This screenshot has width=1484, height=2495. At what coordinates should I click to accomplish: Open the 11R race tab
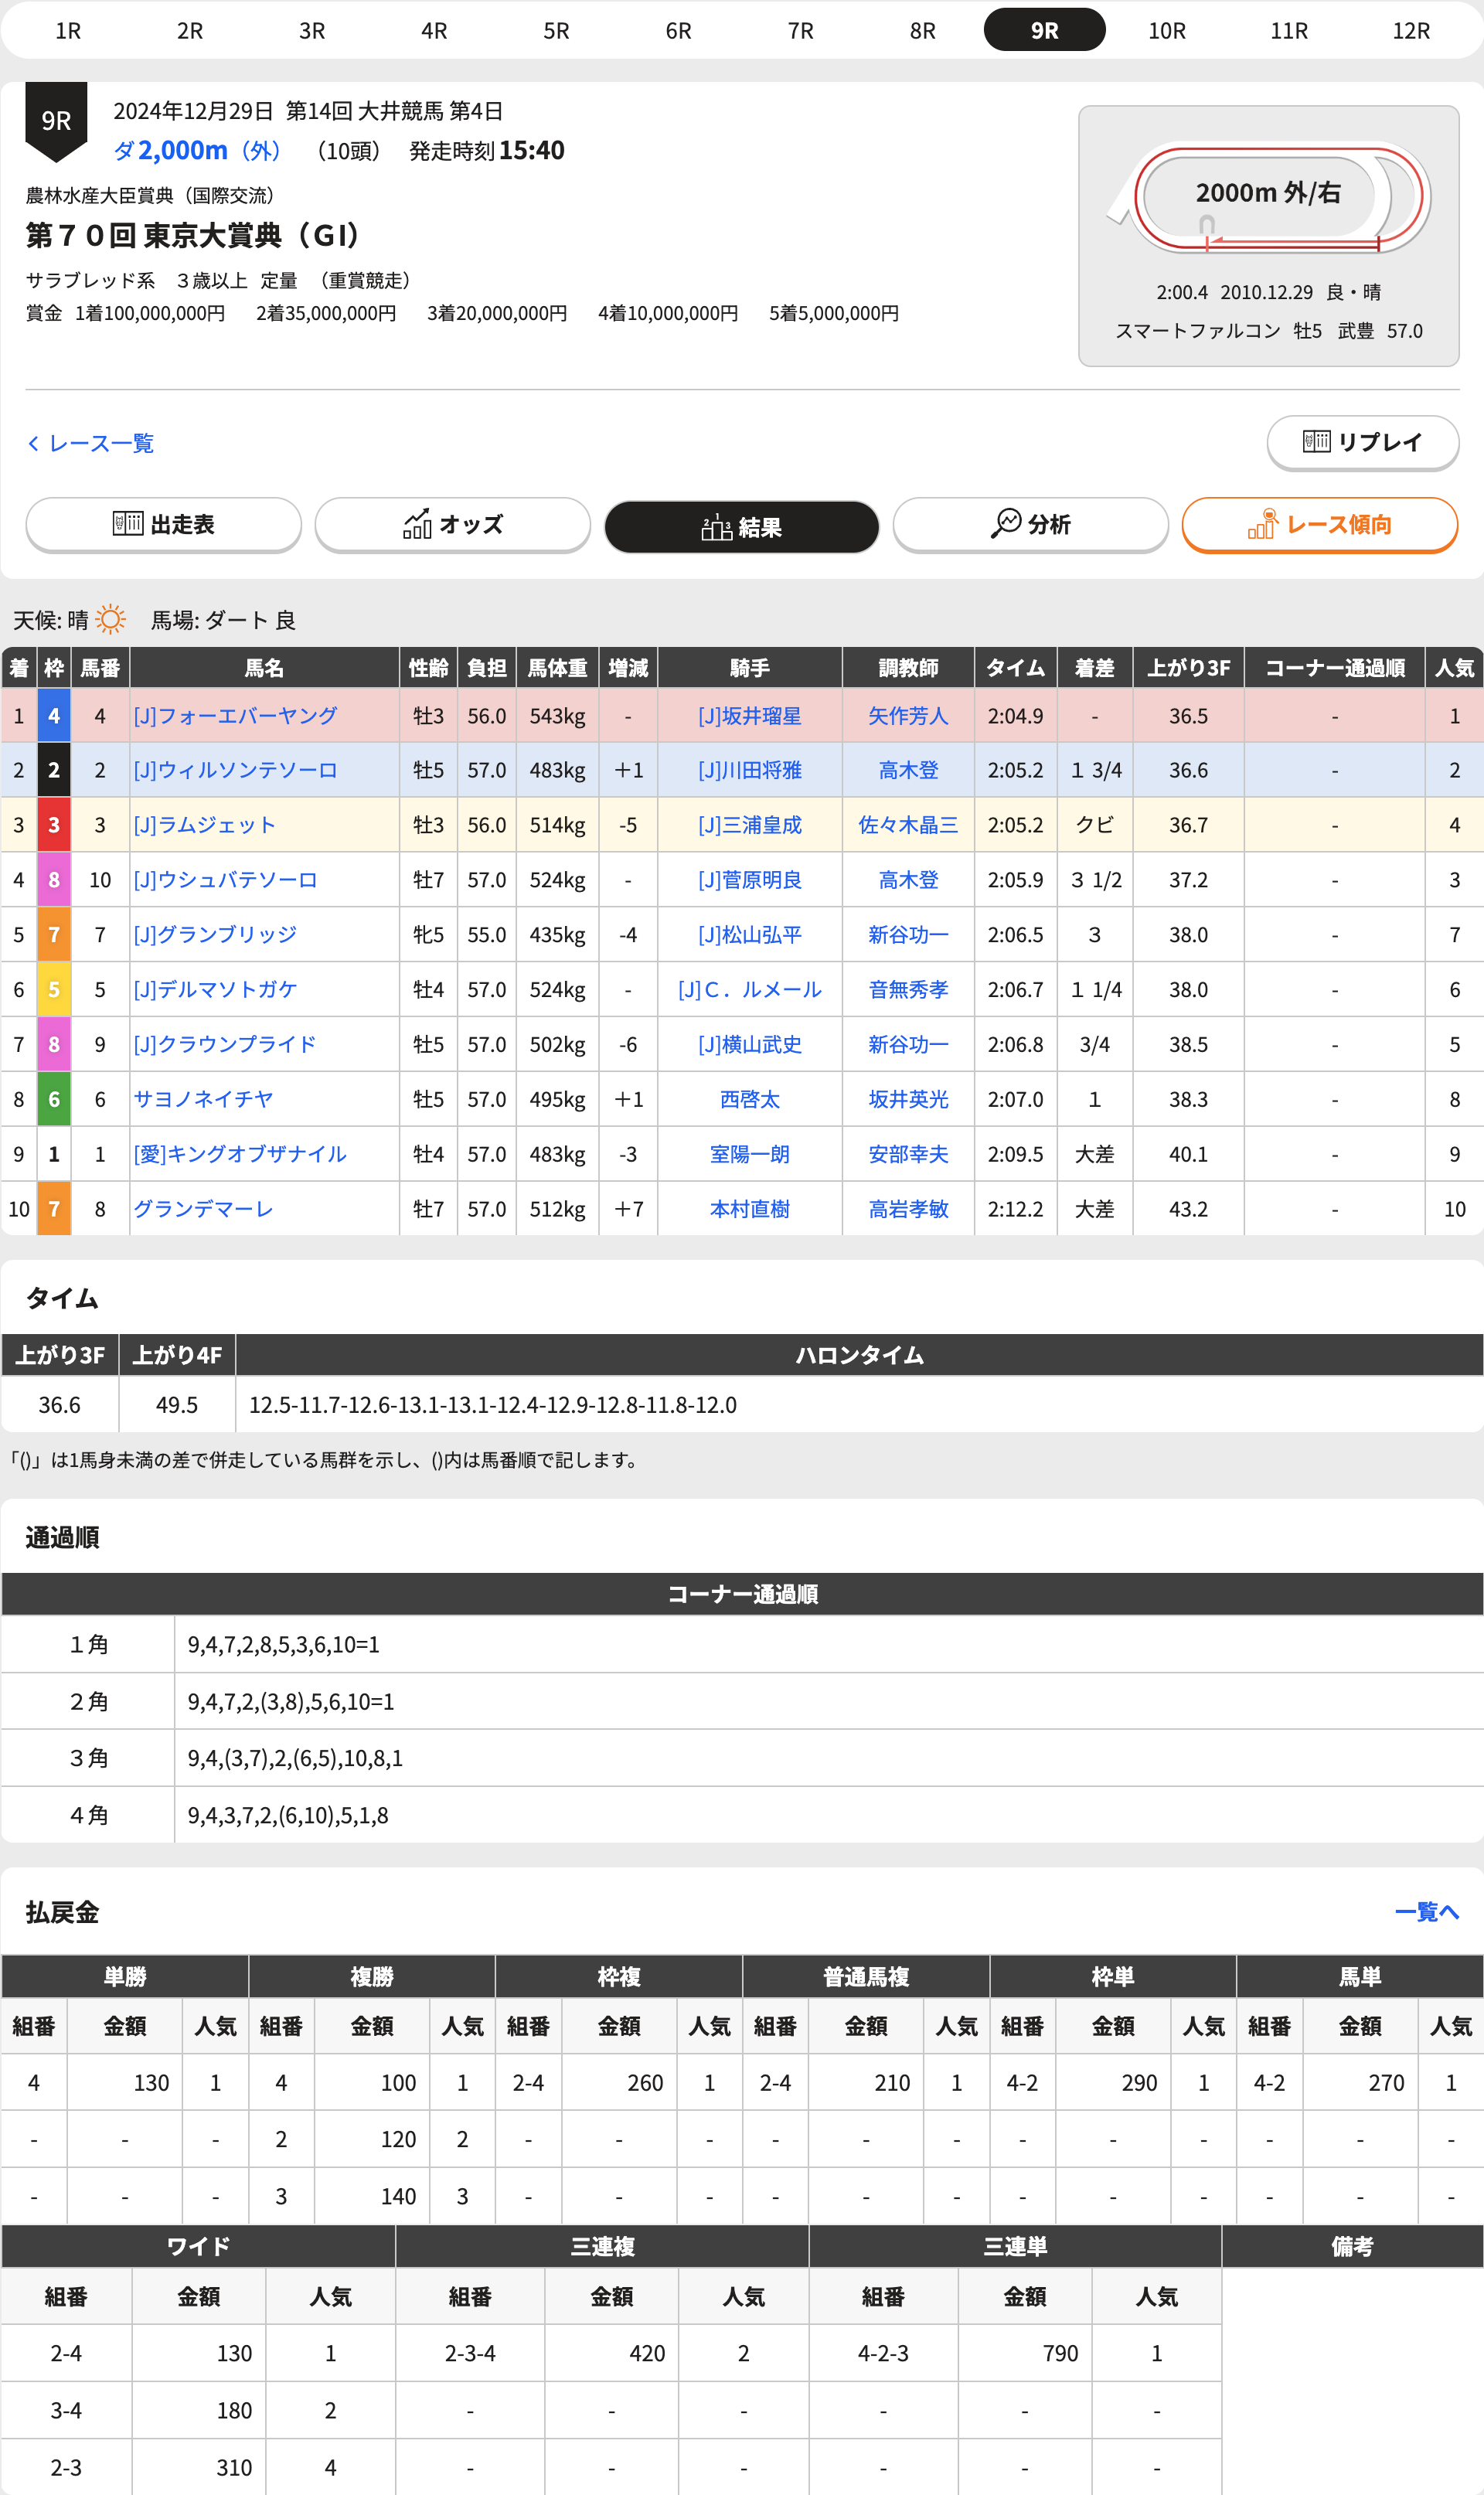point(1289,31)
